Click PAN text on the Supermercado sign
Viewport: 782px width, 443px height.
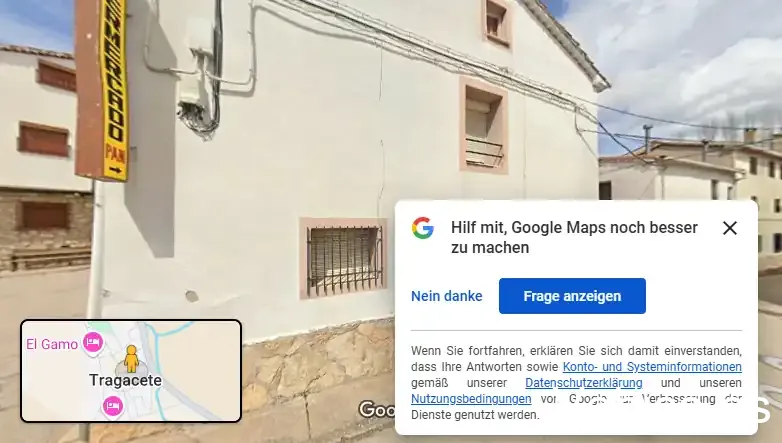[x=115, y=154]
